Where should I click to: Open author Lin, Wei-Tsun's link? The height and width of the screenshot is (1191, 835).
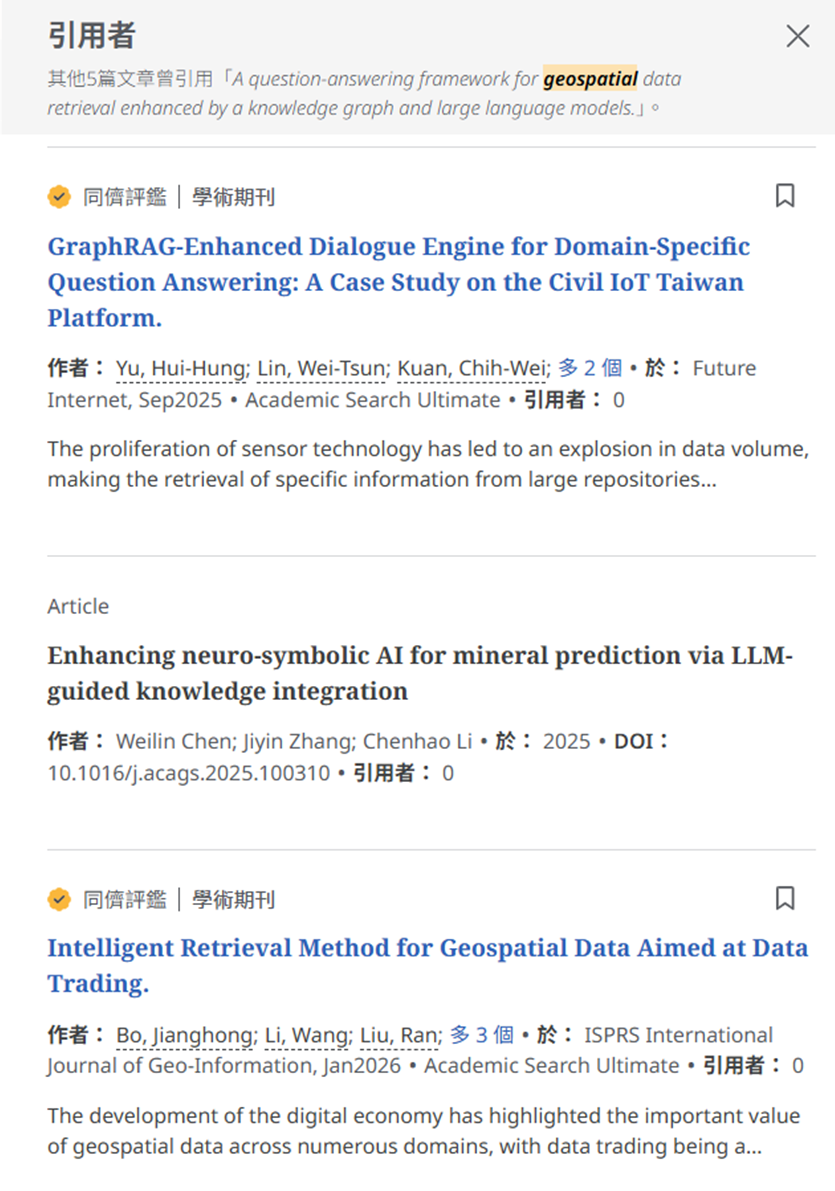(x=320, y=369)
